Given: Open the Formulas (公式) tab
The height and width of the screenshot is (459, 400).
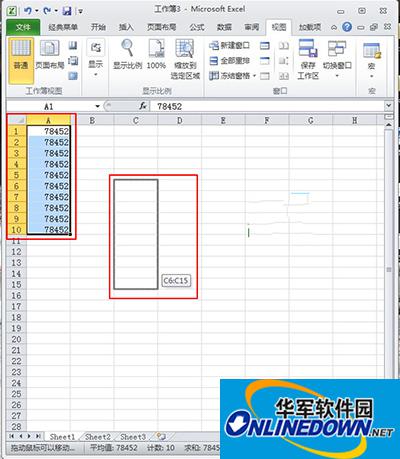Looking at the screenshot, I should click(x=197, y=27).
